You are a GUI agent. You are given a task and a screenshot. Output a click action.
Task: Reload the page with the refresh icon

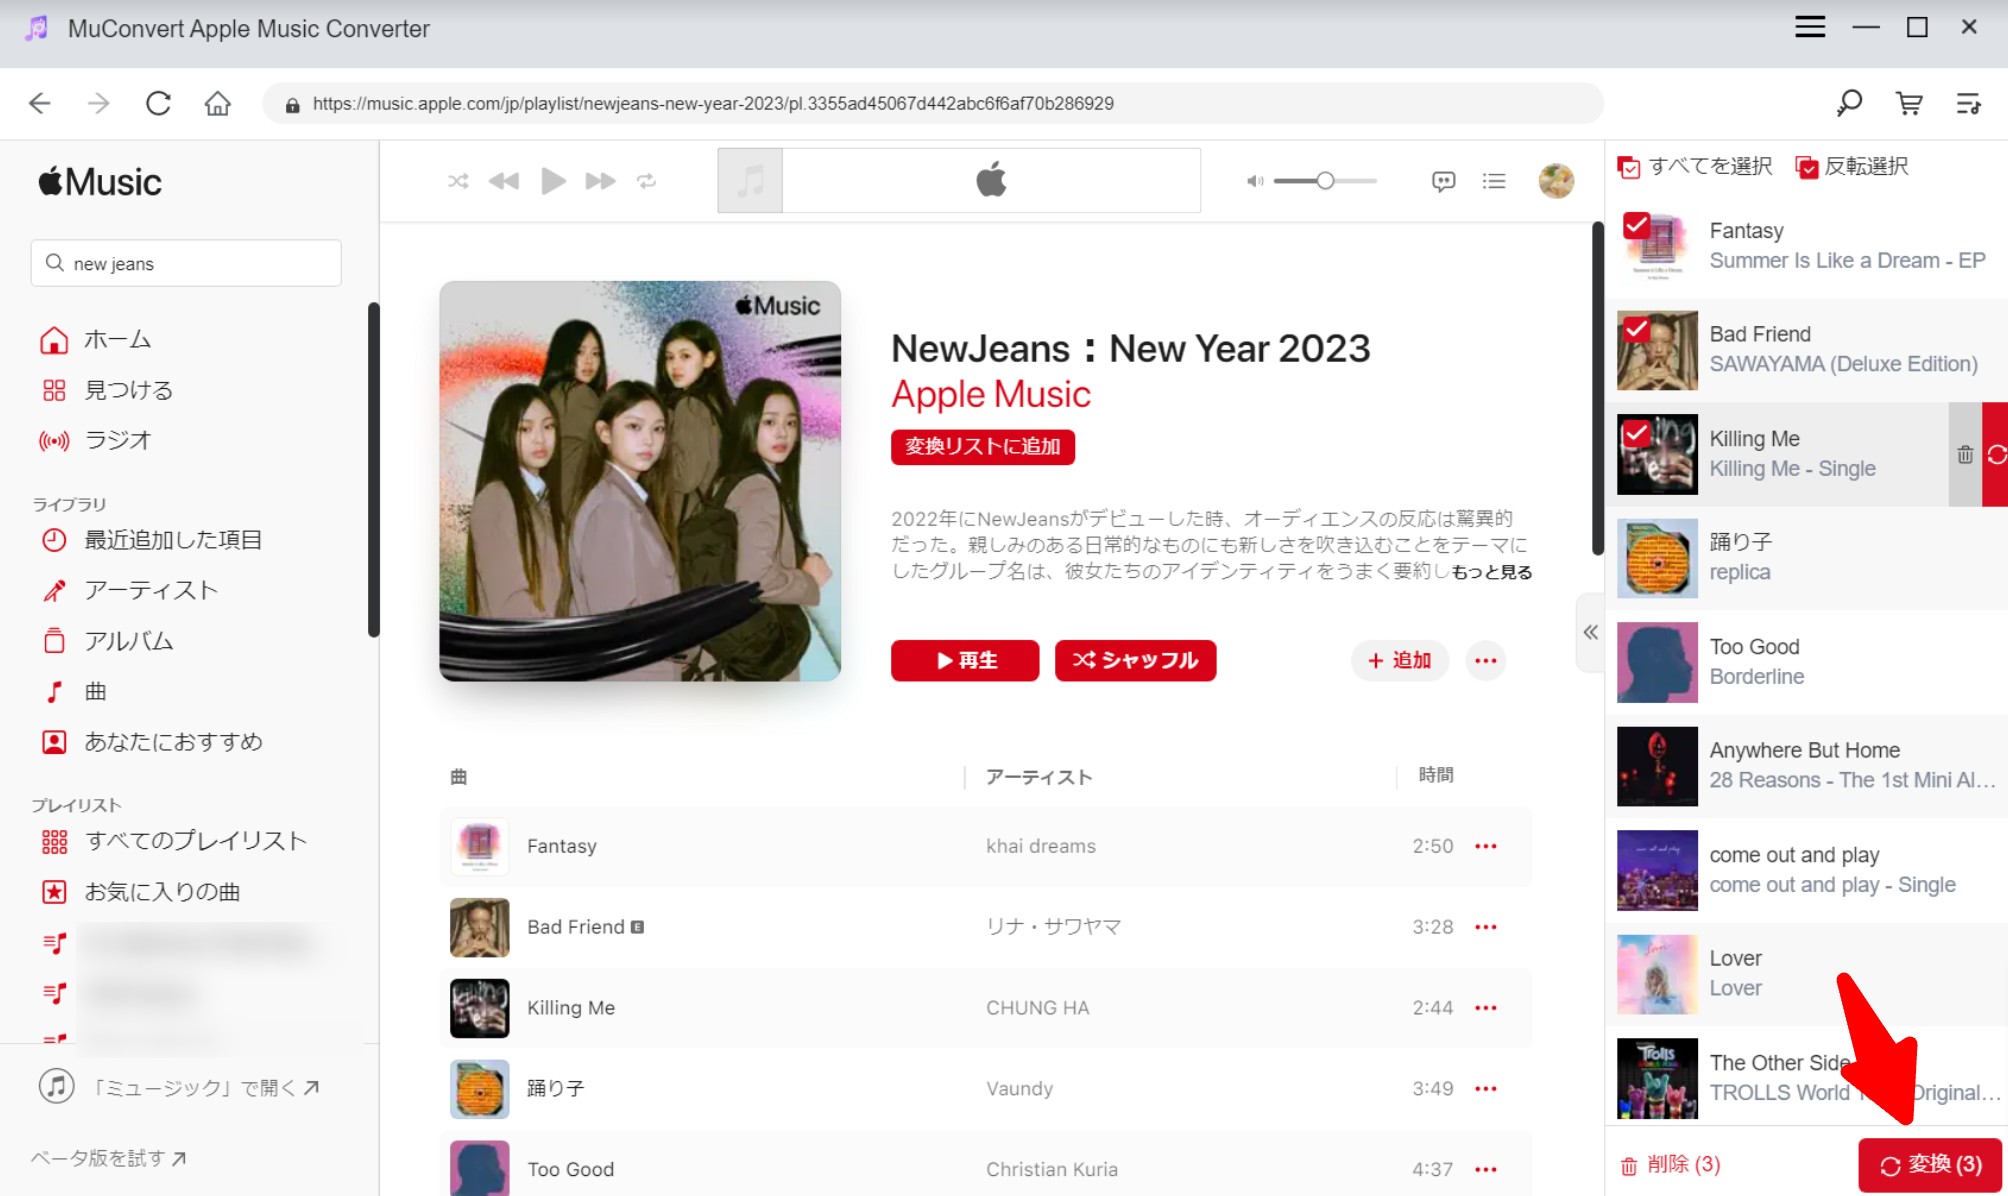click(x=158, y=103)
